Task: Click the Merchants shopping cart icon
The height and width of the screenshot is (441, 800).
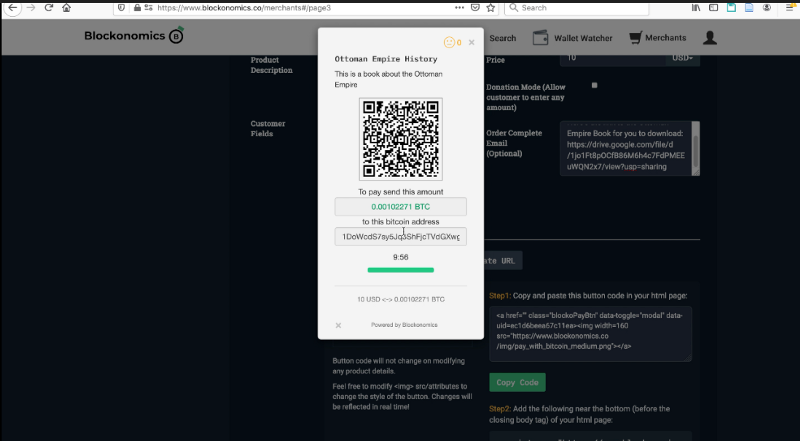Action: [635, 38]
